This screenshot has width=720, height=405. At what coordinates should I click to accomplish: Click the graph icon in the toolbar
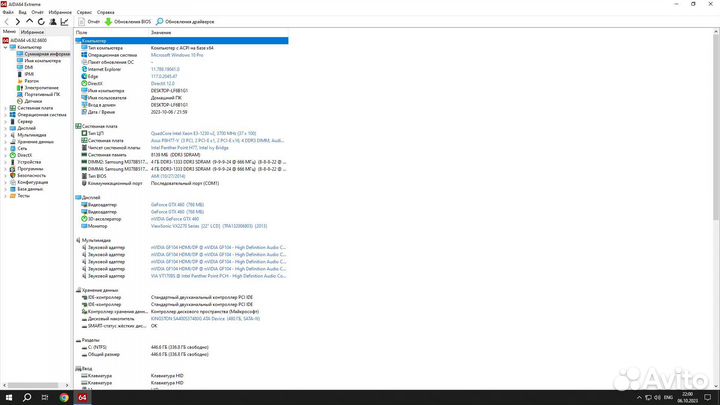(65, 21)
